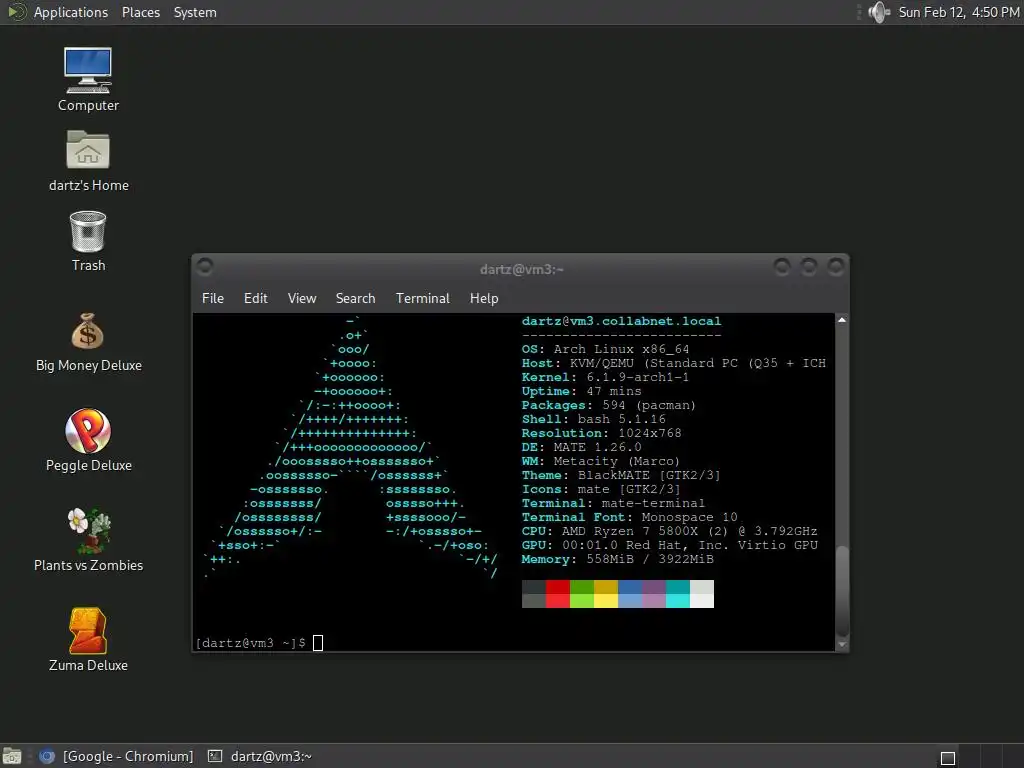Open the terminal View menu

coord(302,298)
